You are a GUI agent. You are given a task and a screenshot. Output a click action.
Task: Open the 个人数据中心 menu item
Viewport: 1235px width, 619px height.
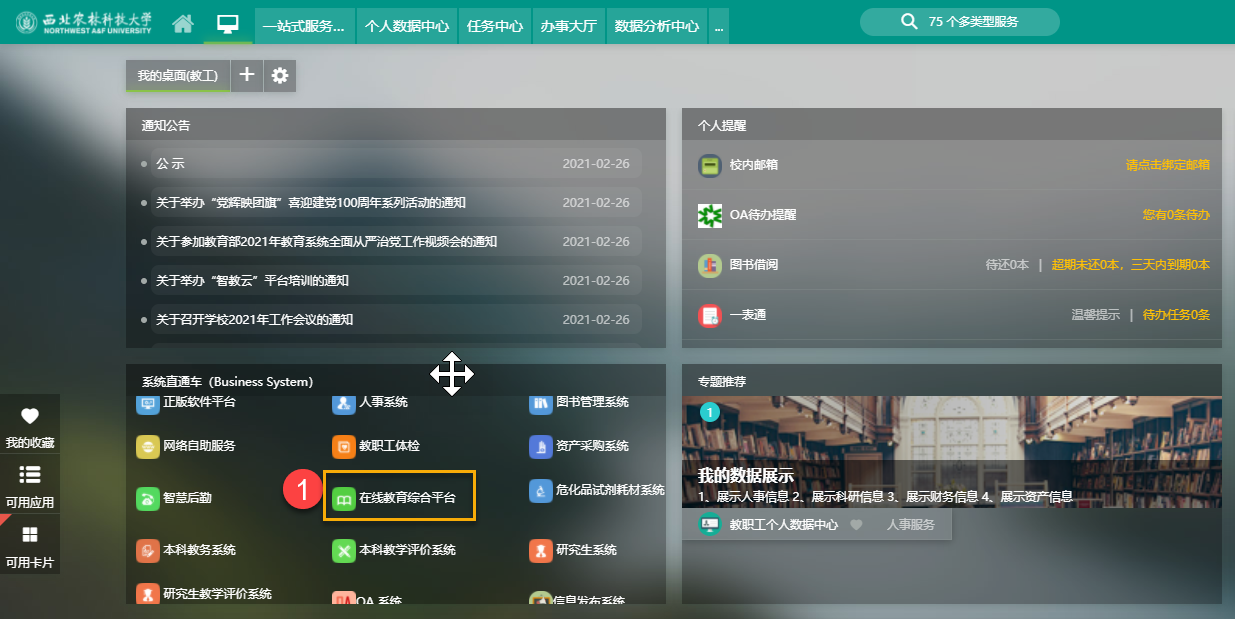tap(407, 26)
